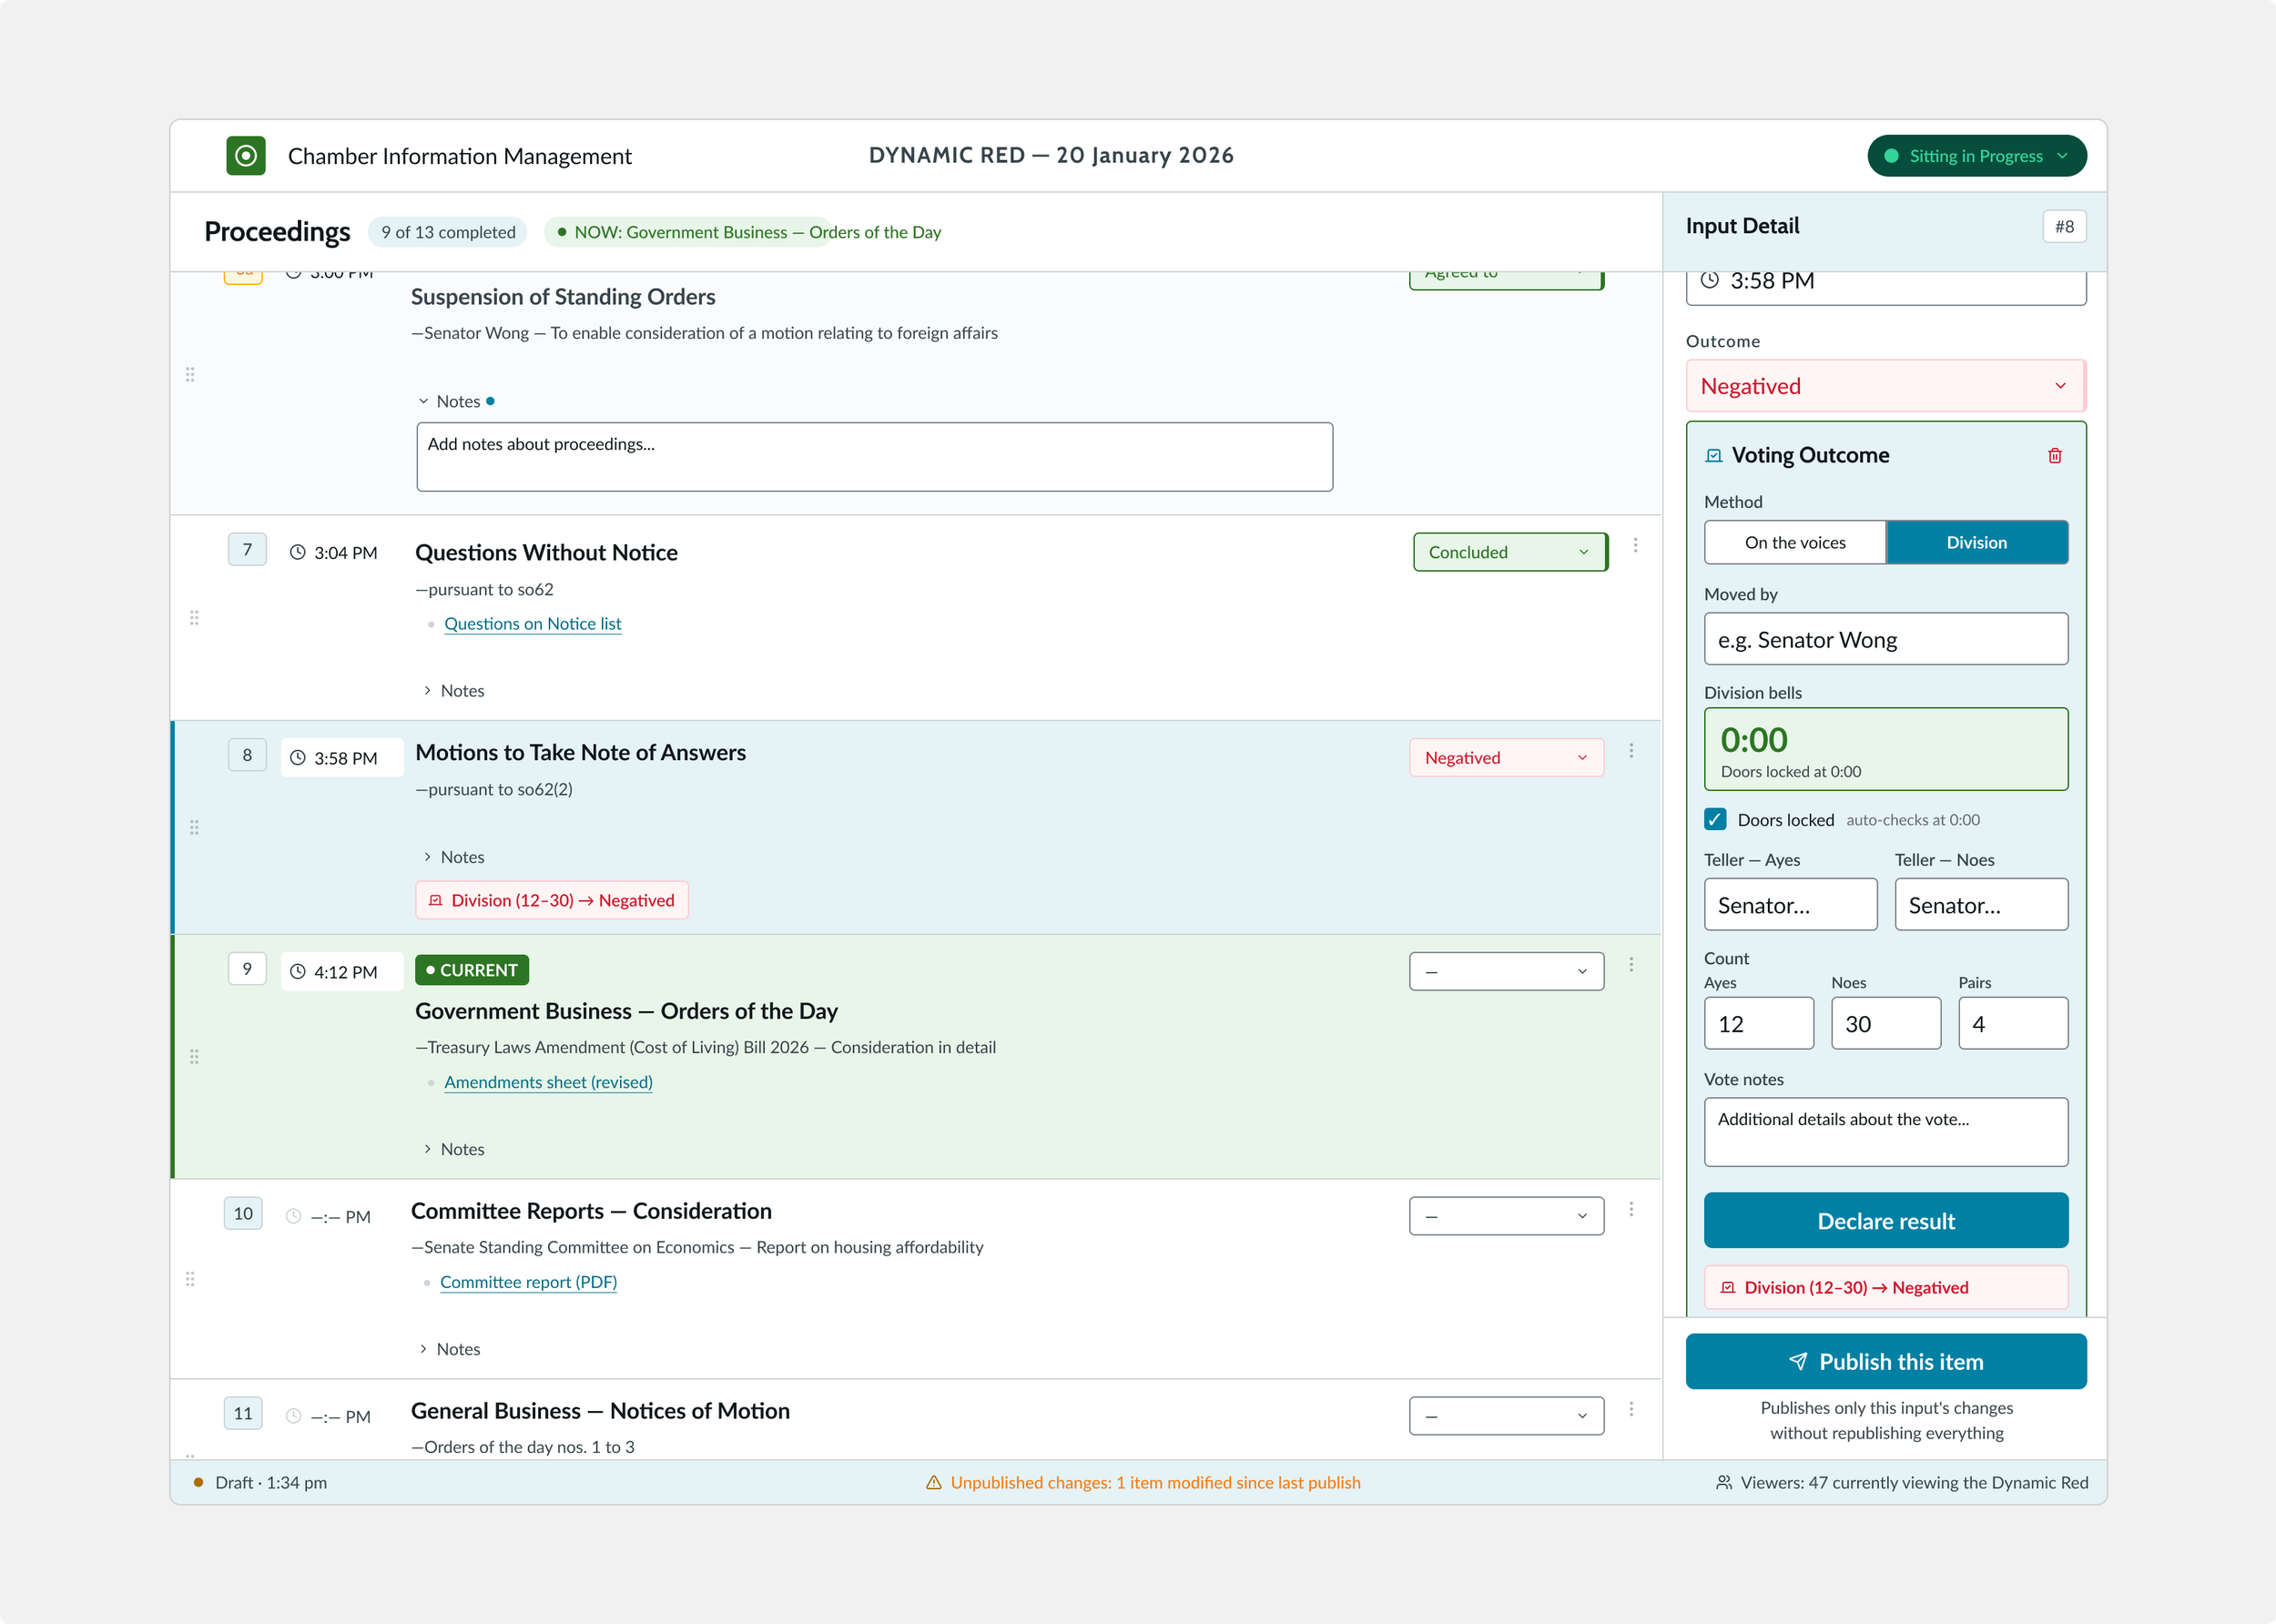The image size is (2276, 1624).
Task: Click the Division bells 0:00 timer
Action: [x=1885, y=749]
